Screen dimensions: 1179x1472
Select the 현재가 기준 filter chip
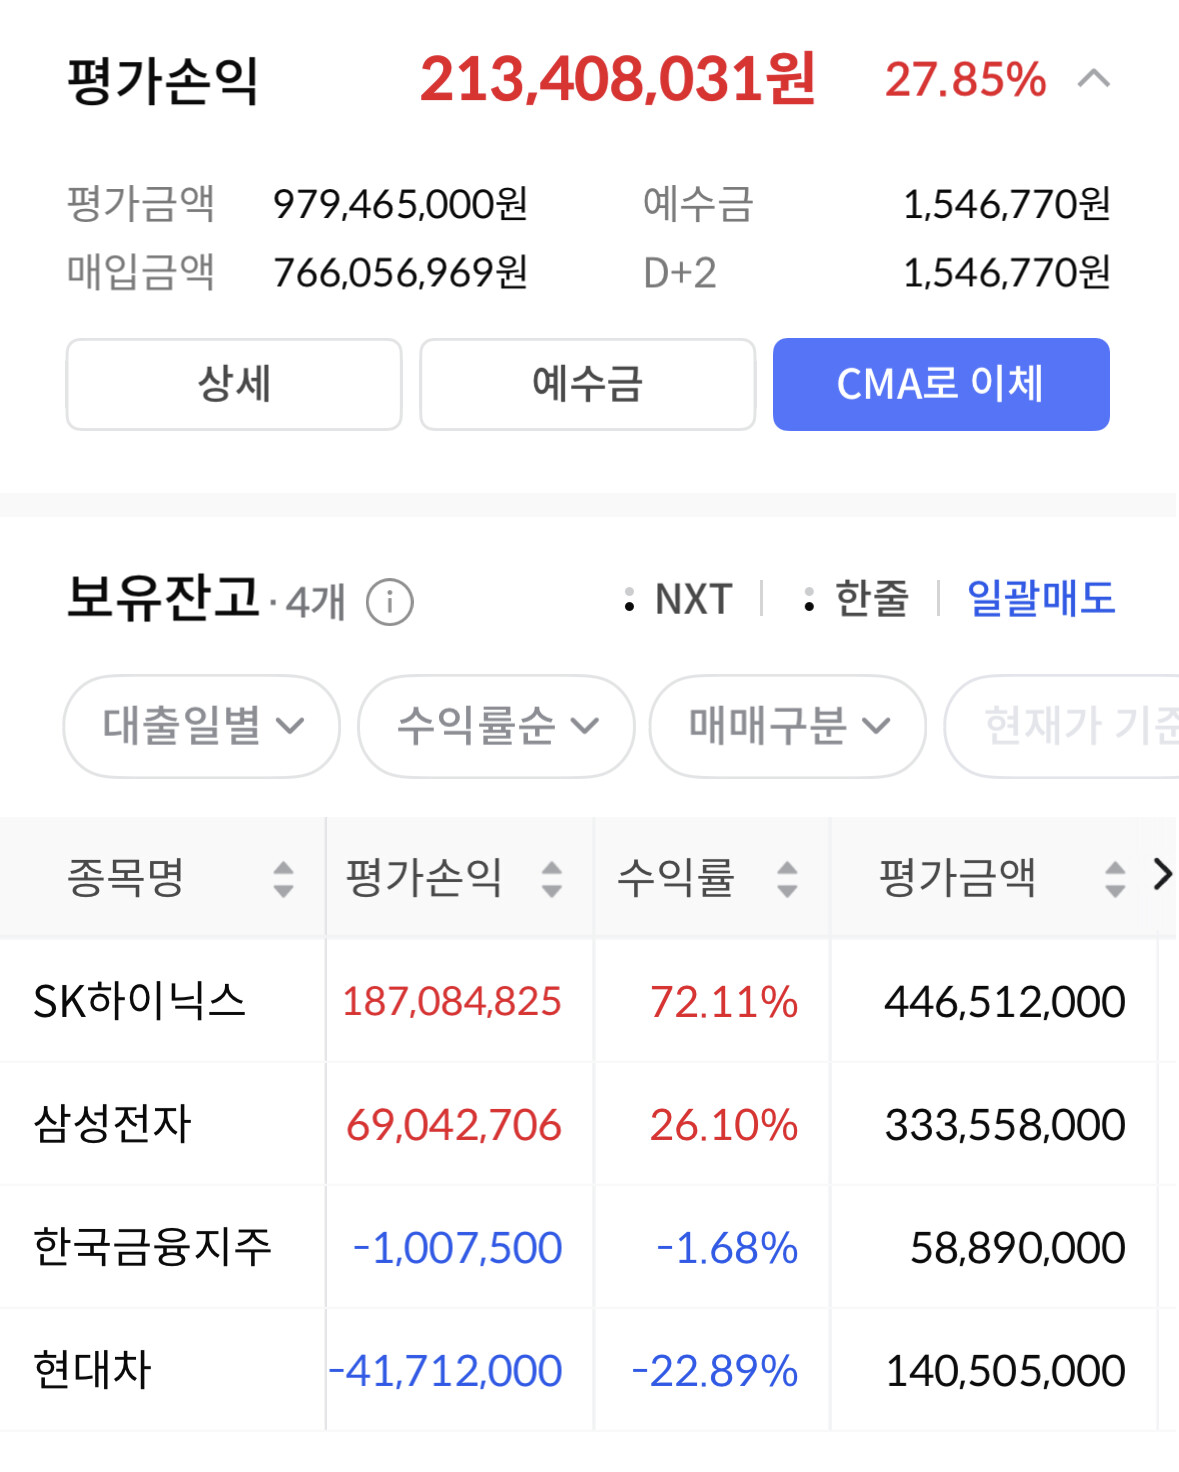[x=1062, y=727]
